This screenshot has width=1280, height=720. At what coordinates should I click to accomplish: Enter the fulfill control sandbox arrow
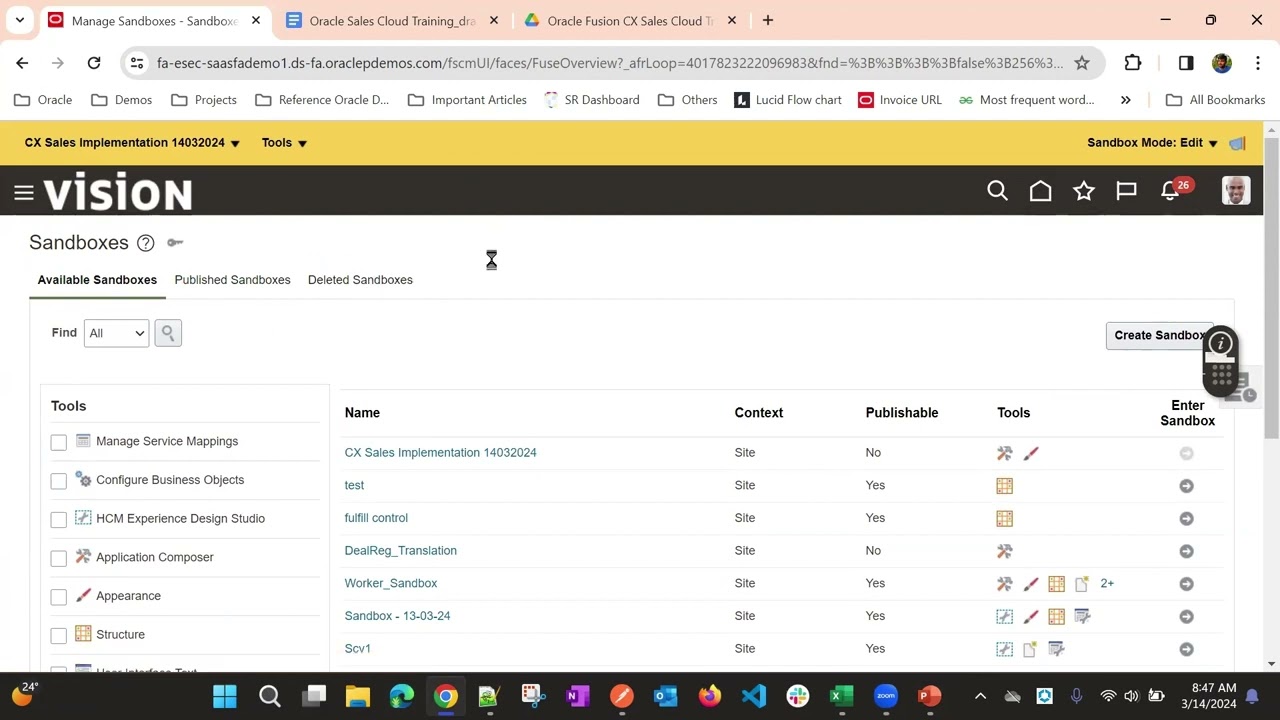[1186, 518]
